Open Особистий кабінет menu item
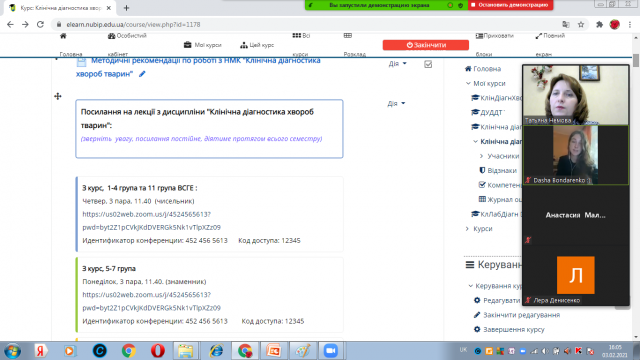The image size is (640, 360). (x=127, y=45)
